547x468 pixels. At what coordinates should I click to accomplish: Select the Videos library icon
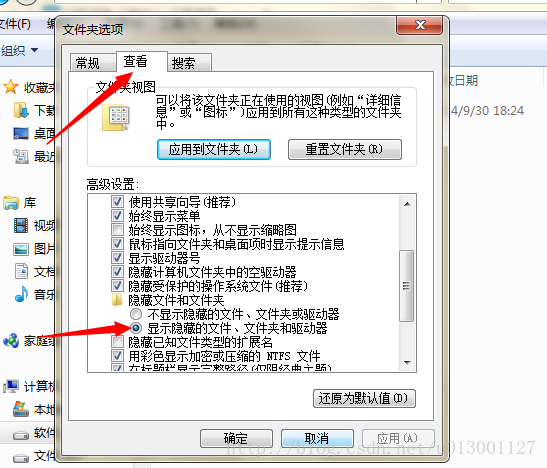(x=21, y=225)
